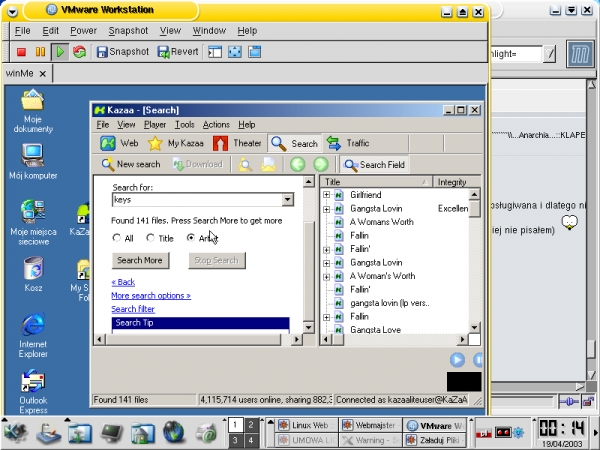Sort results by Integrity column header
Viewport: 600px width, 450px height.
click(456, 182)
